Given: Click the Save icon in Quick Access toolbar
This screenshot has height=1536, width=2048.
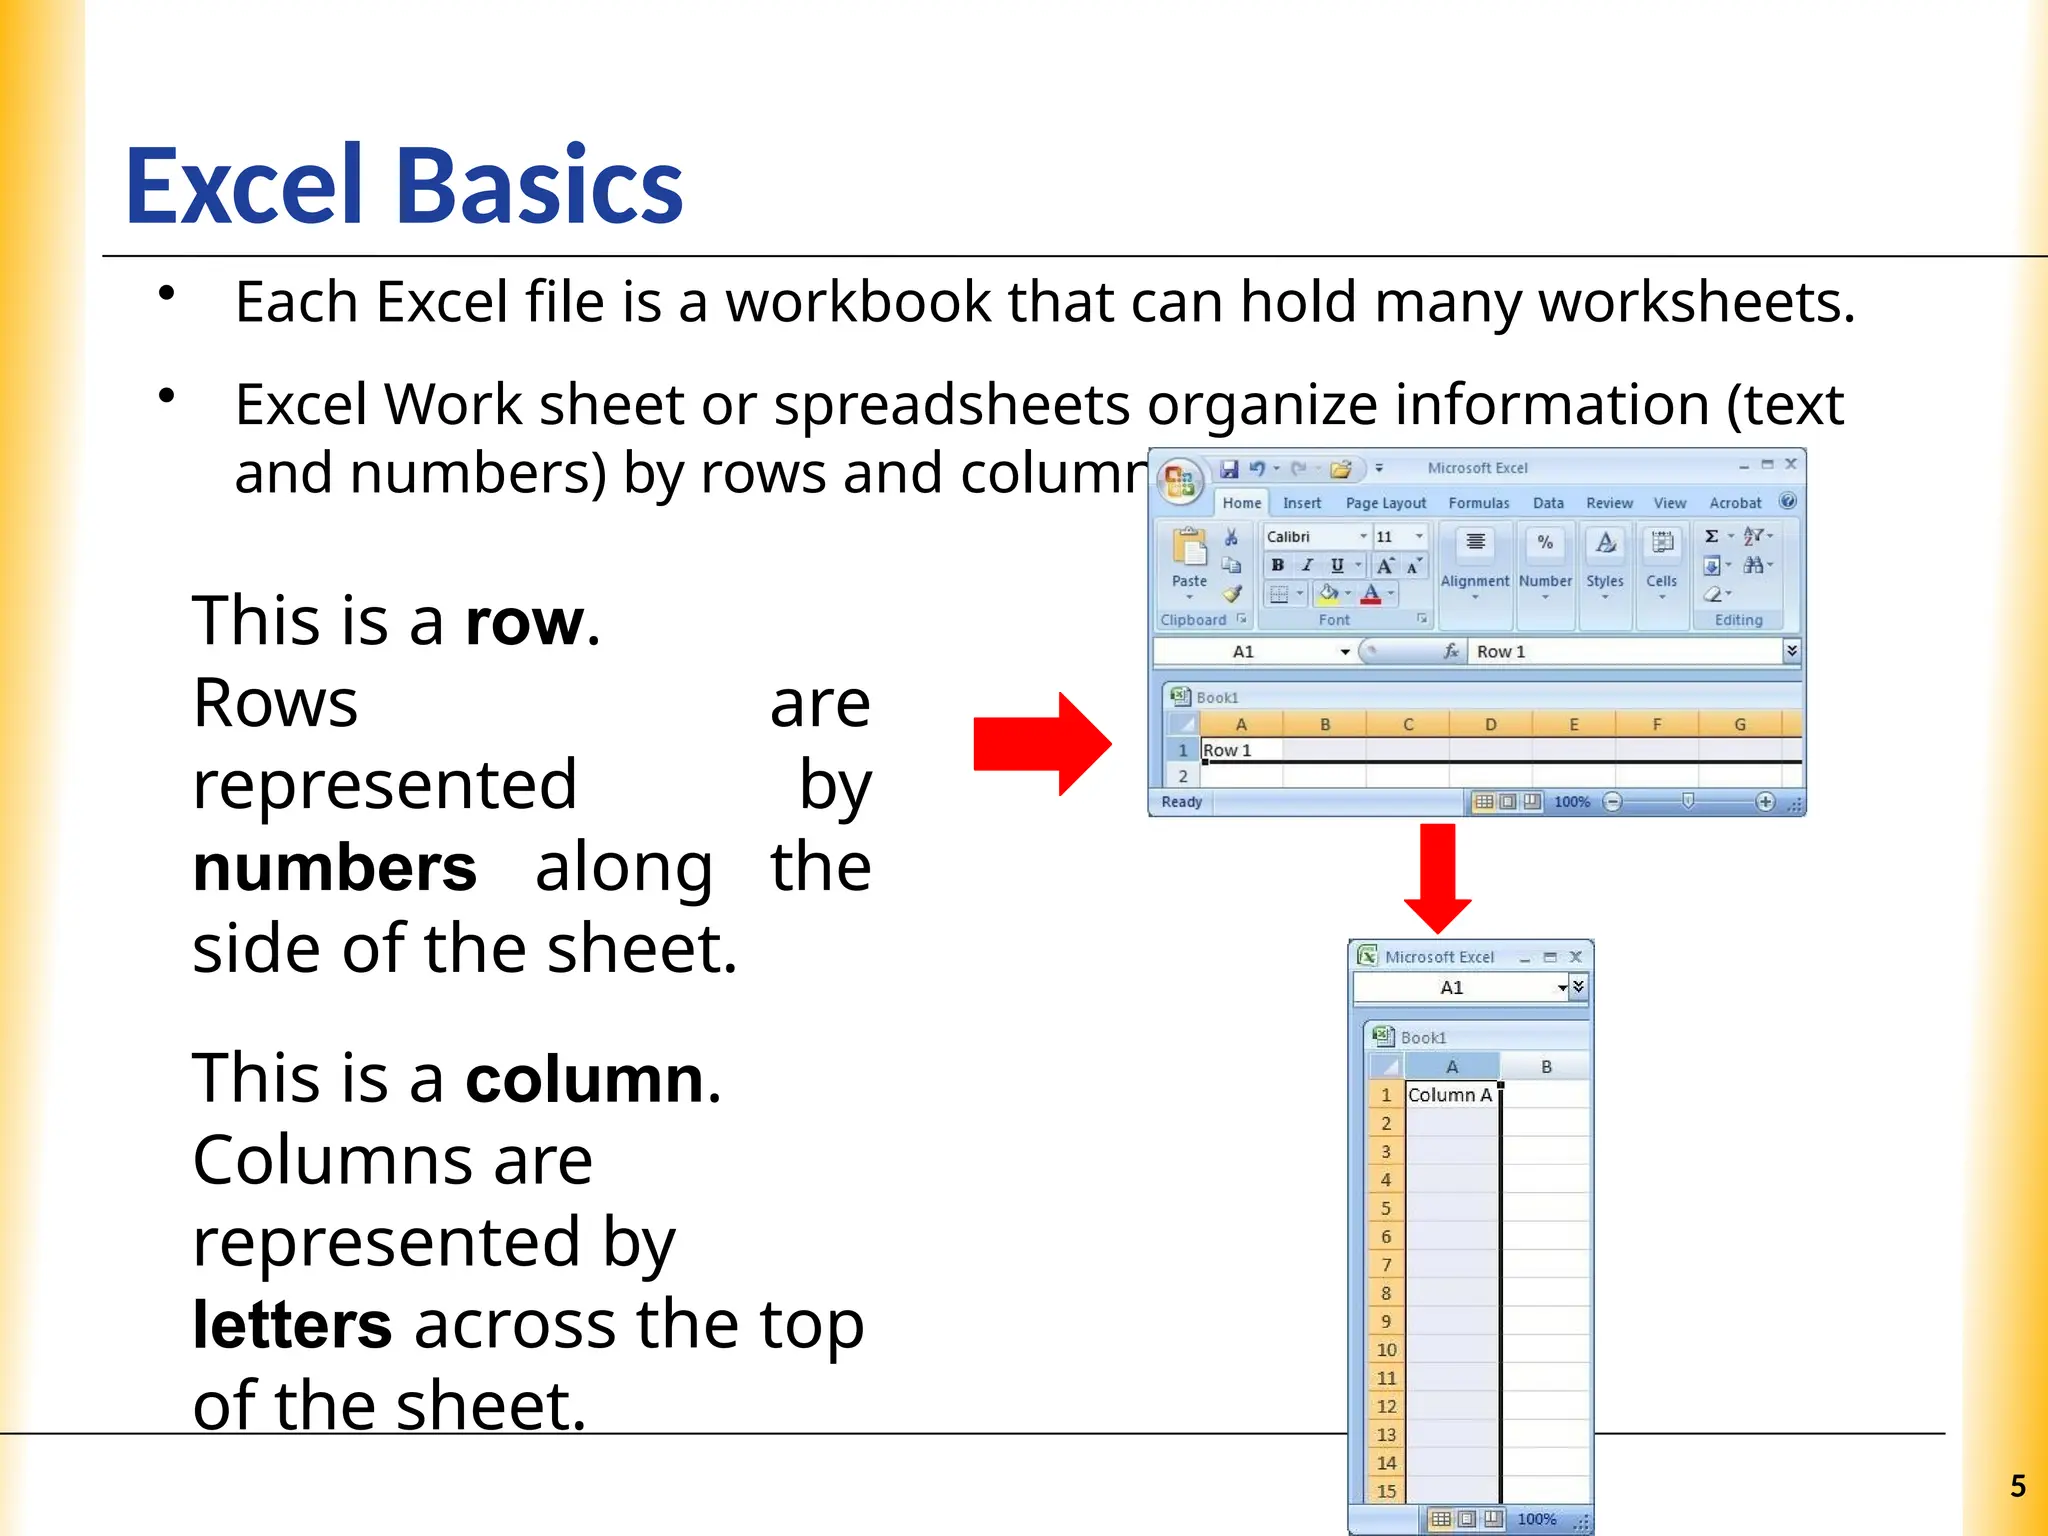Looking at the screenshot, I should pyautogui.click(x=1229, y=468).
